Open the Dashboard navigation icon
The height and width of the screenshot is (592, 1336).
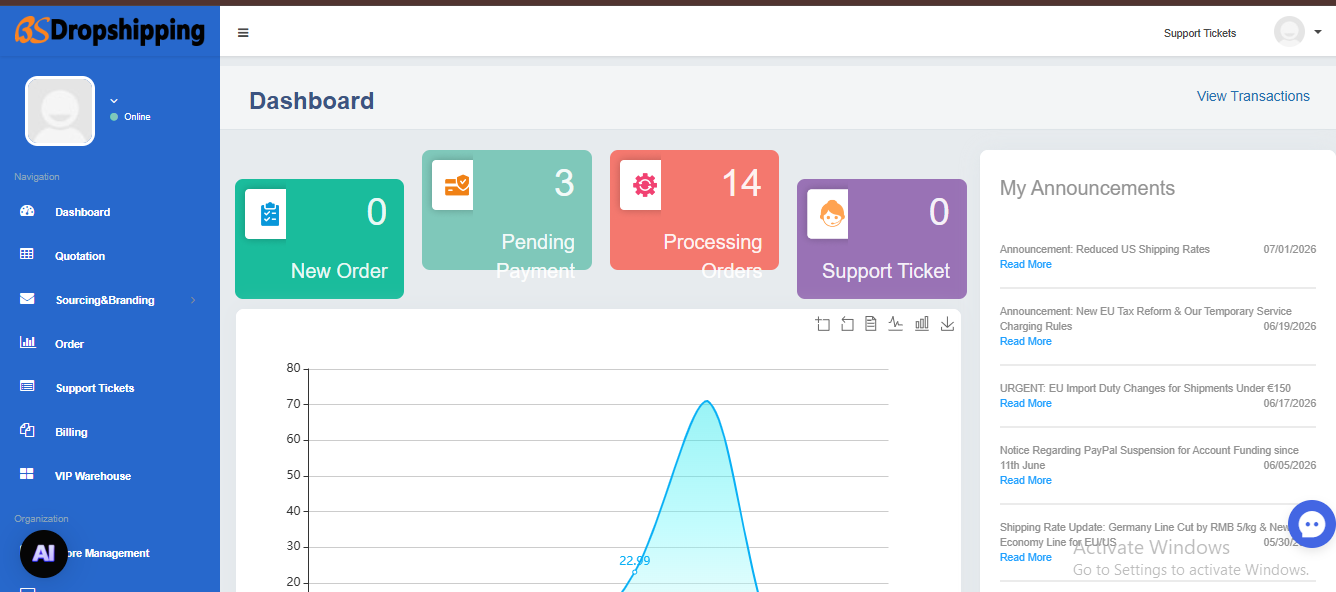point(27,211)
